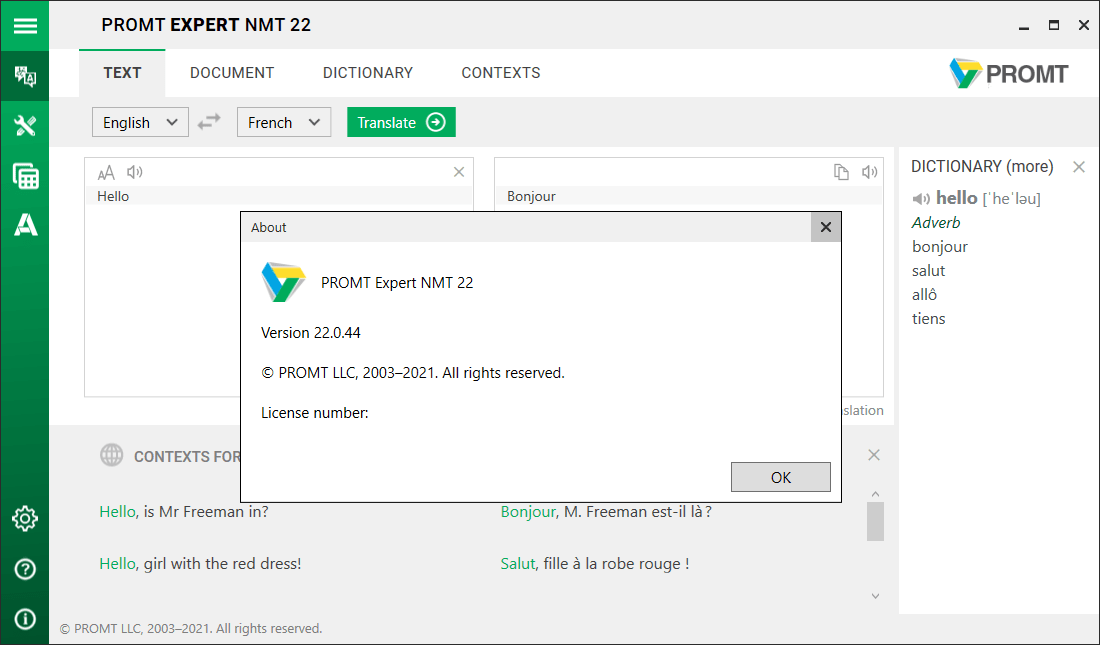Click contexts scrollbar up arrow

click(876, 494)
